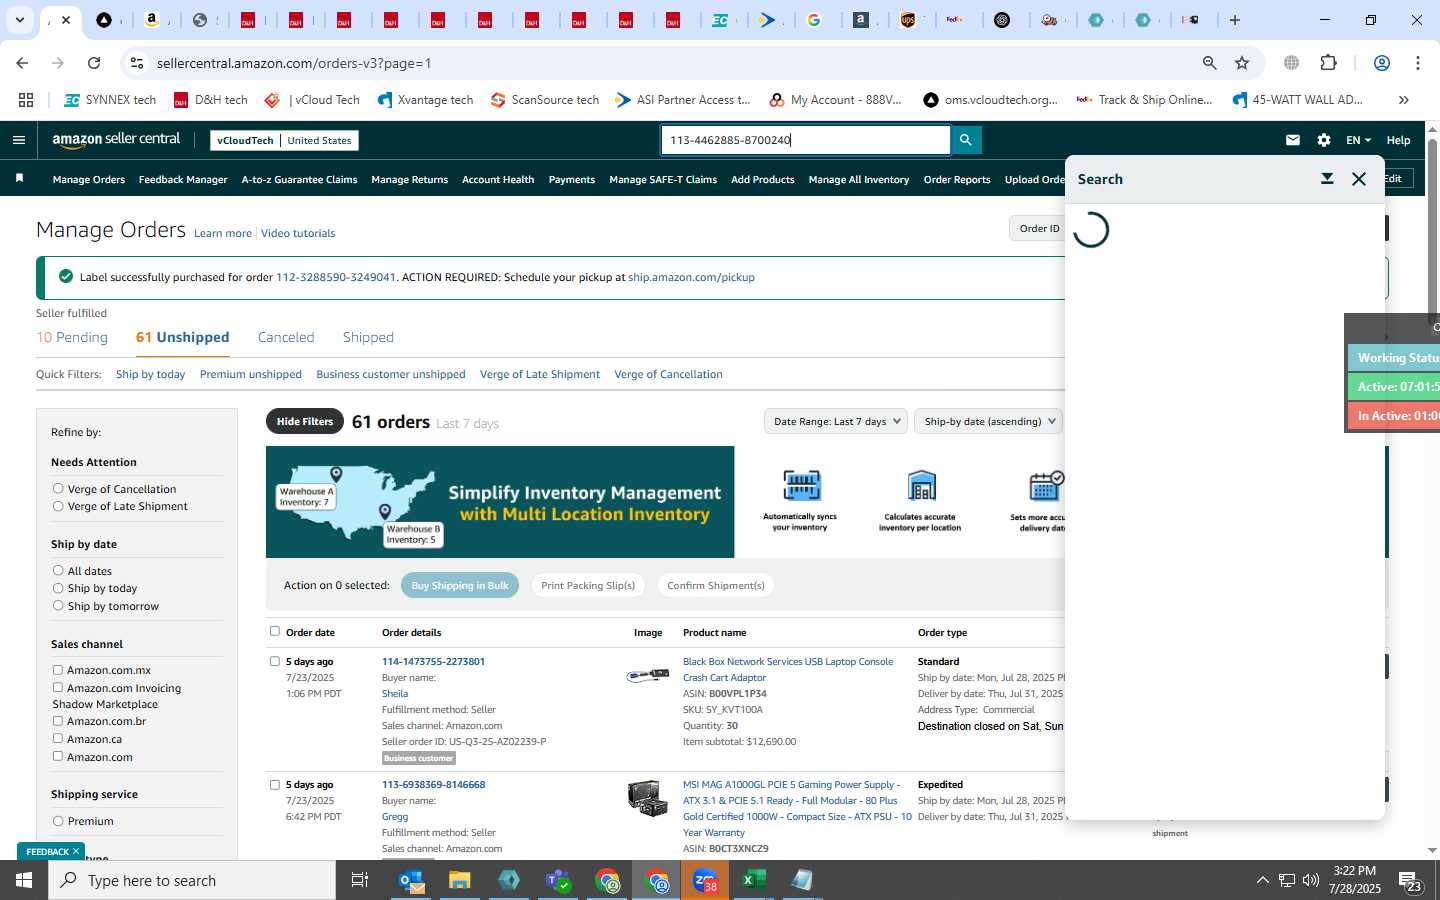Open Payments menu item

[x=572, y=180]
